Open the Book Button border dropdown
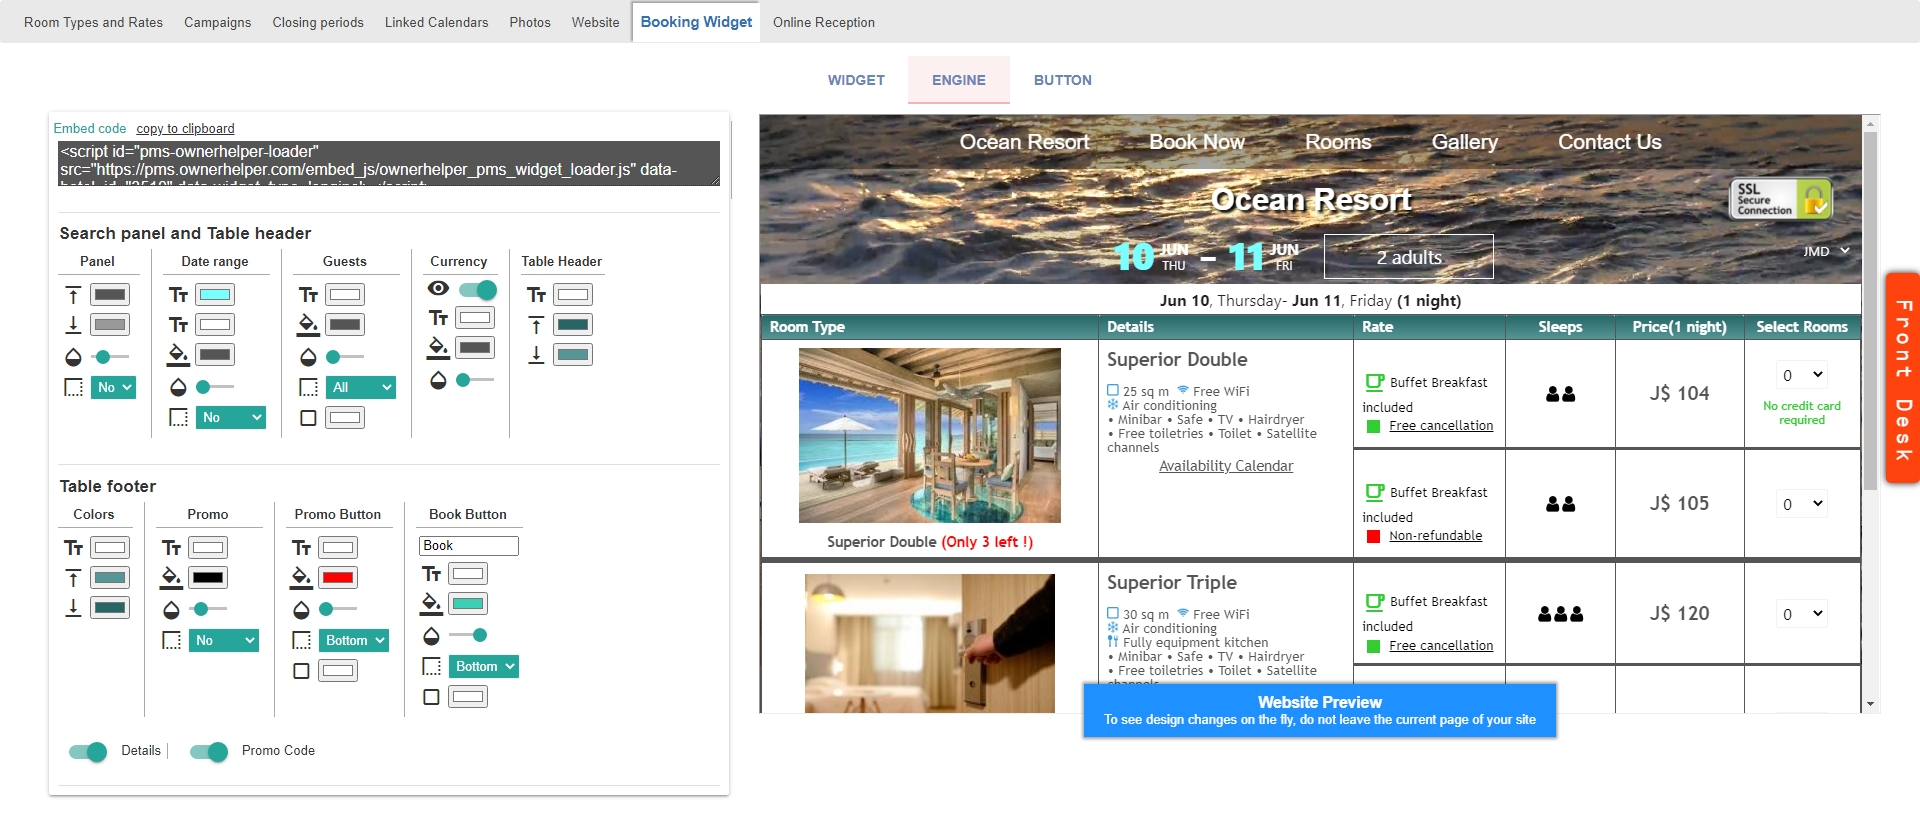 click(x=484, y=666)
